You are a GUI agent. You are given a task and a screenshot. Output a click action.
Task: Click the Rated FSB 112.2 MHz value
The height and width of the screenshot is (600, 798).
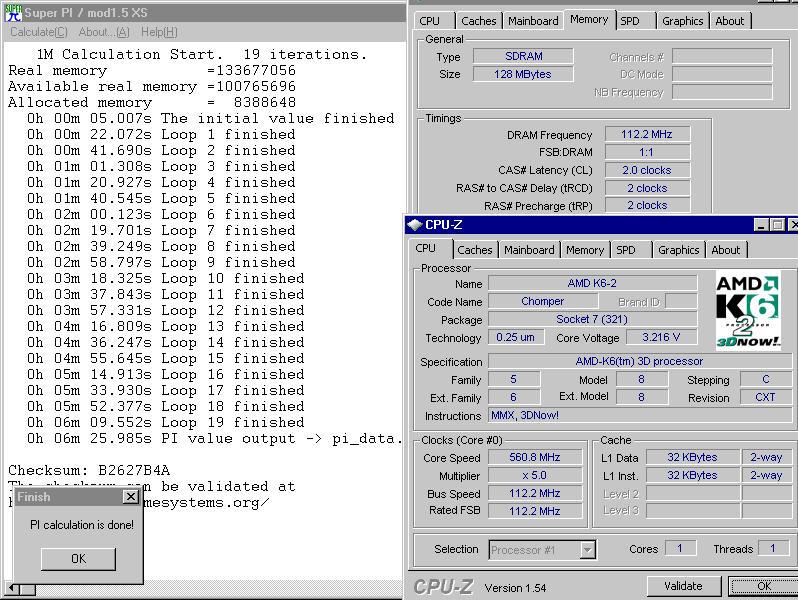tap(535, 511)
